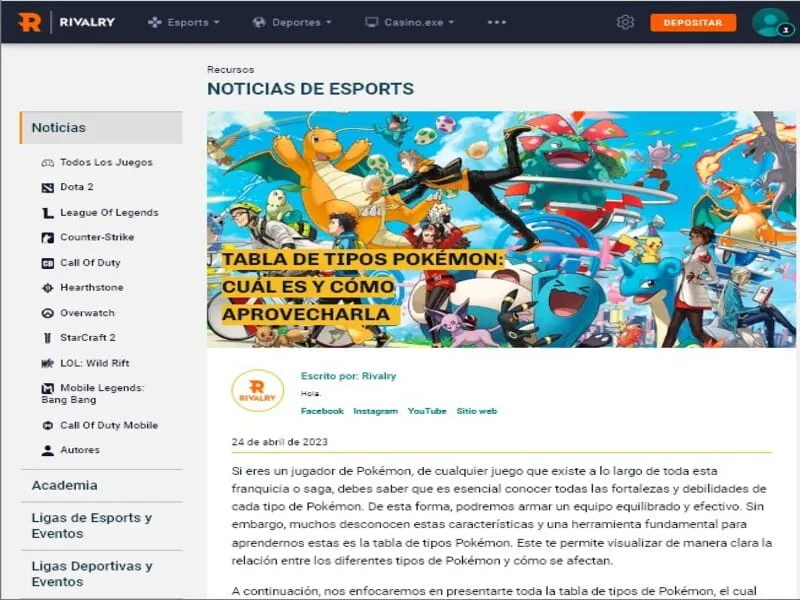The image size is (800, 600).
Task: Click the StarCraft 2 icon
Action: (x=47, y=338)
